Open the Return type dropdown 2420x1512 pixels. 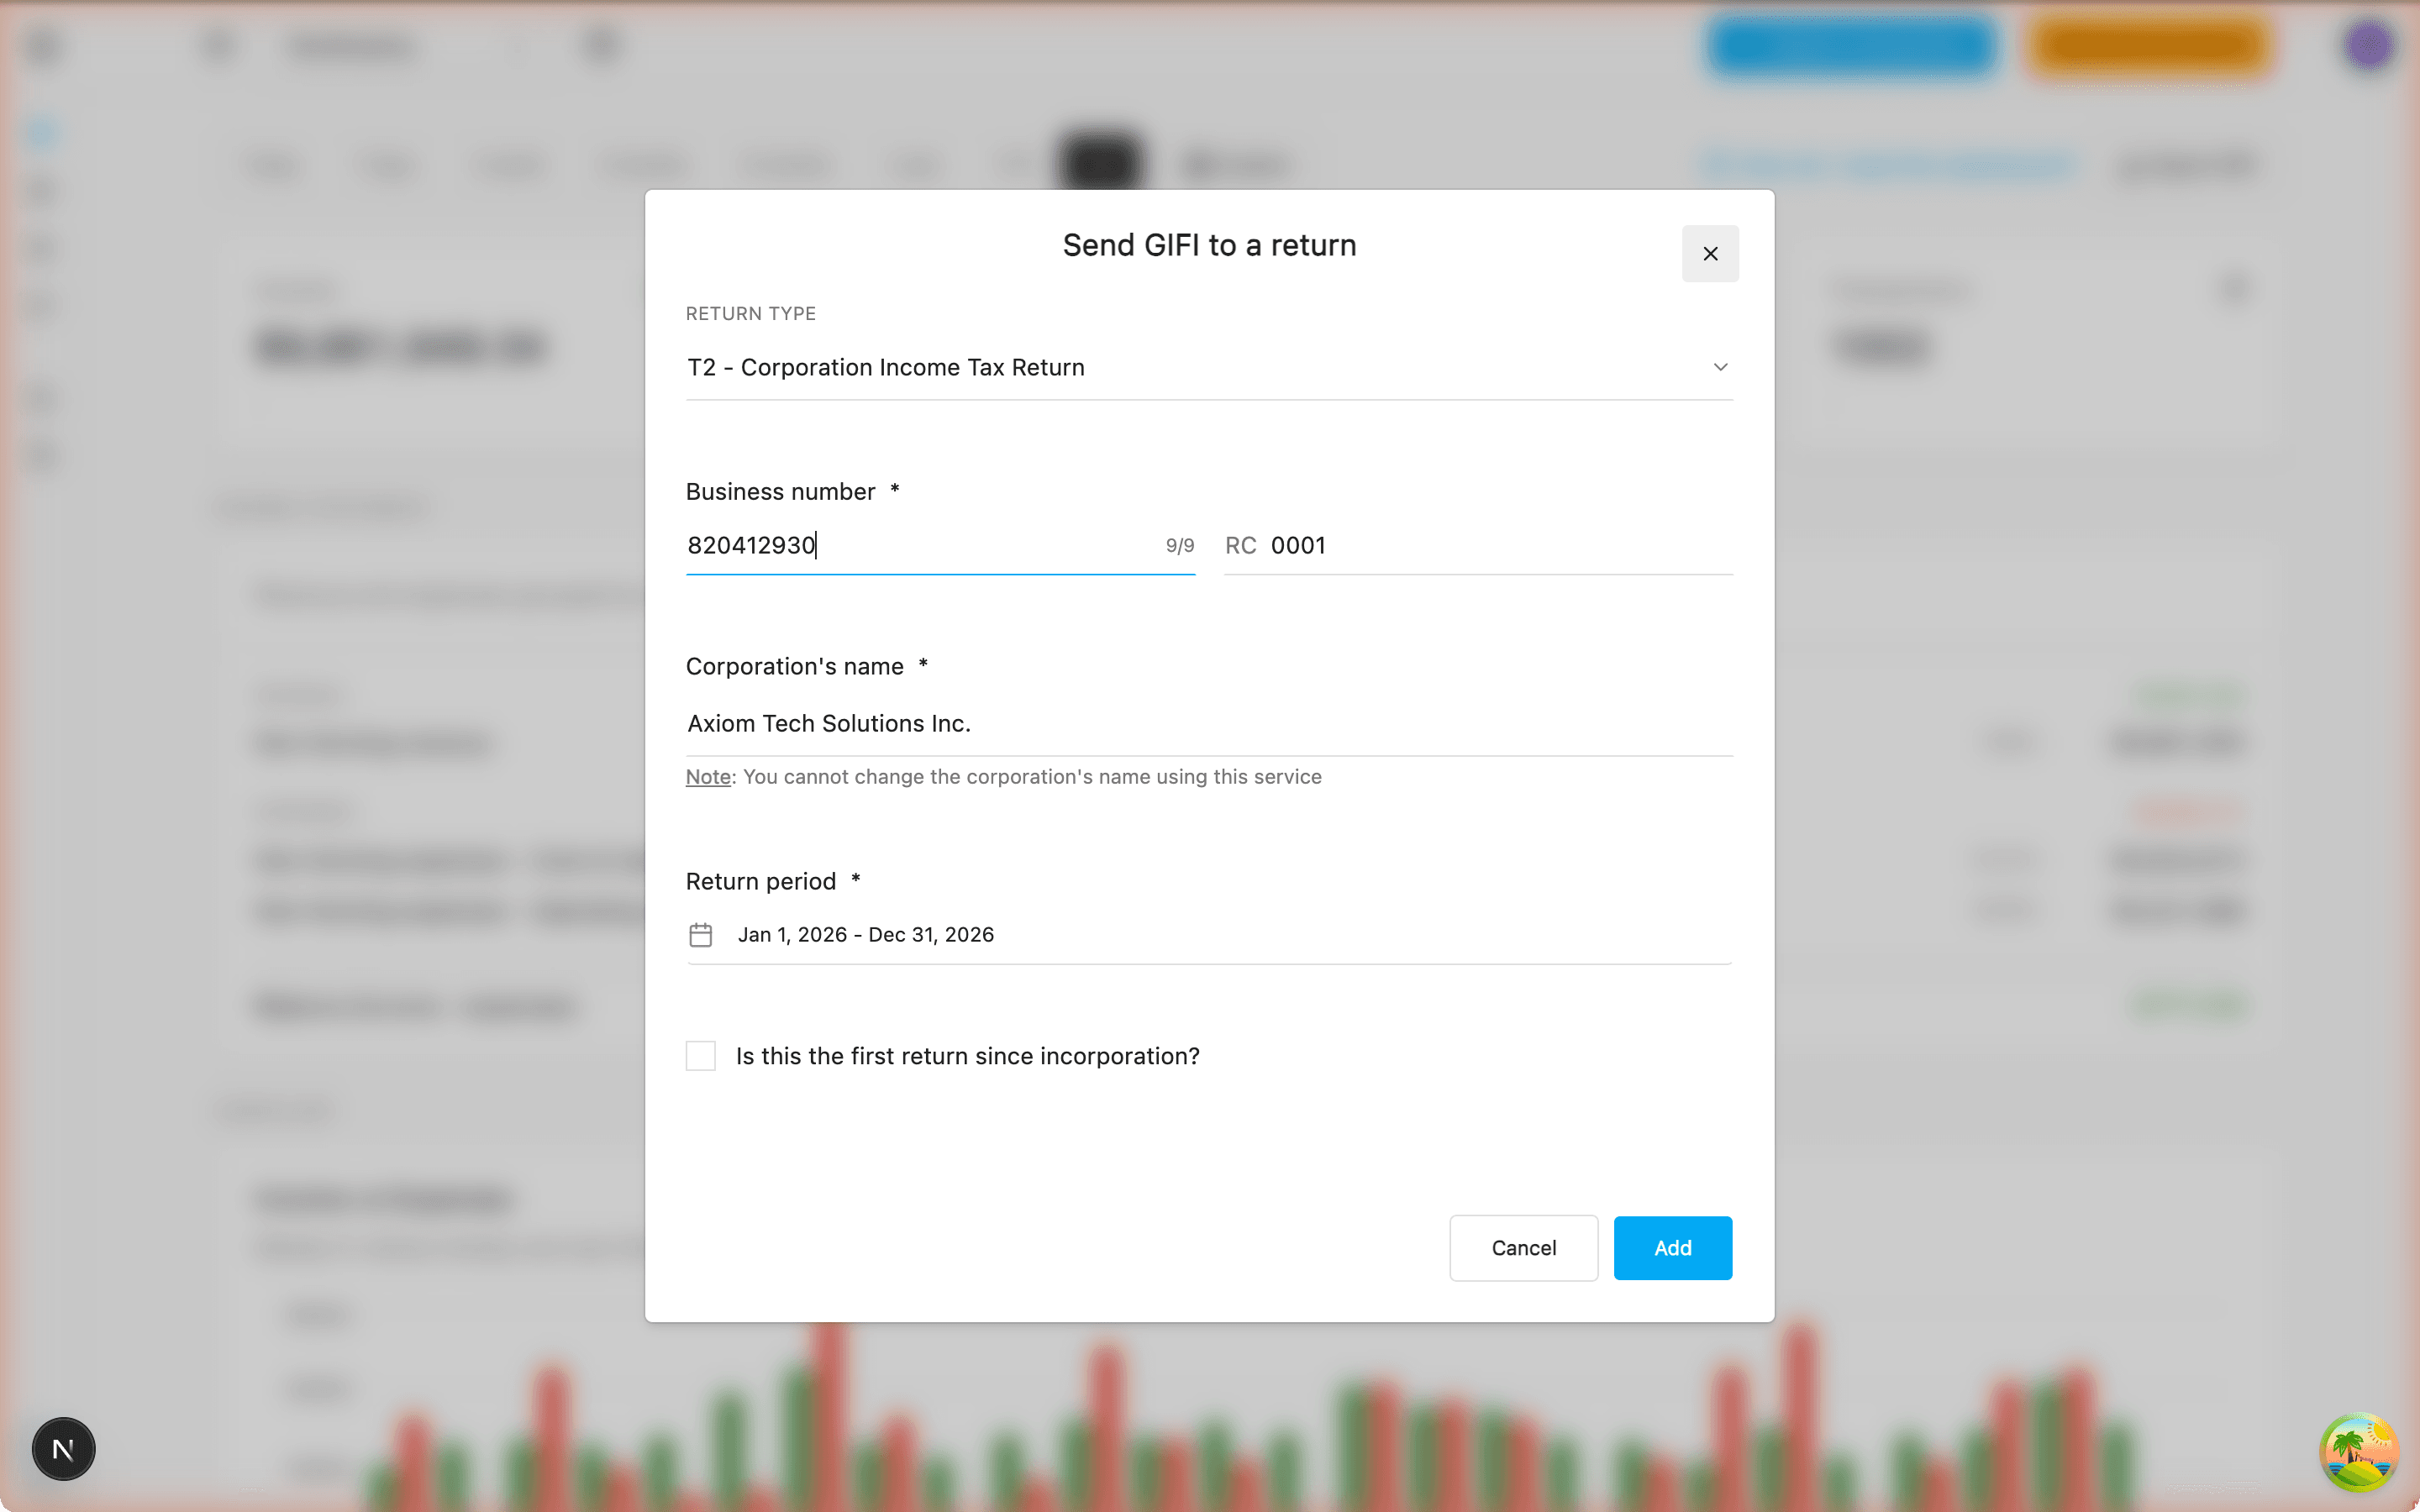pos(1209,367)
